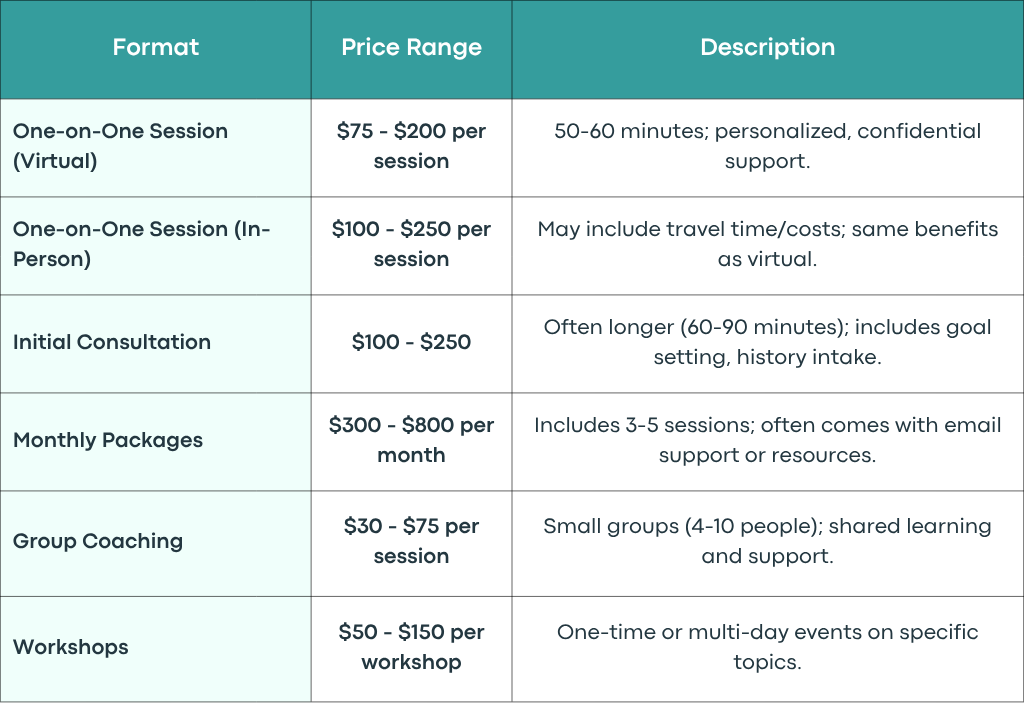Screen dimensions: 1024x703
Task: Click the Small groups (4-10 people) description
Action: [x=767, y=541]
